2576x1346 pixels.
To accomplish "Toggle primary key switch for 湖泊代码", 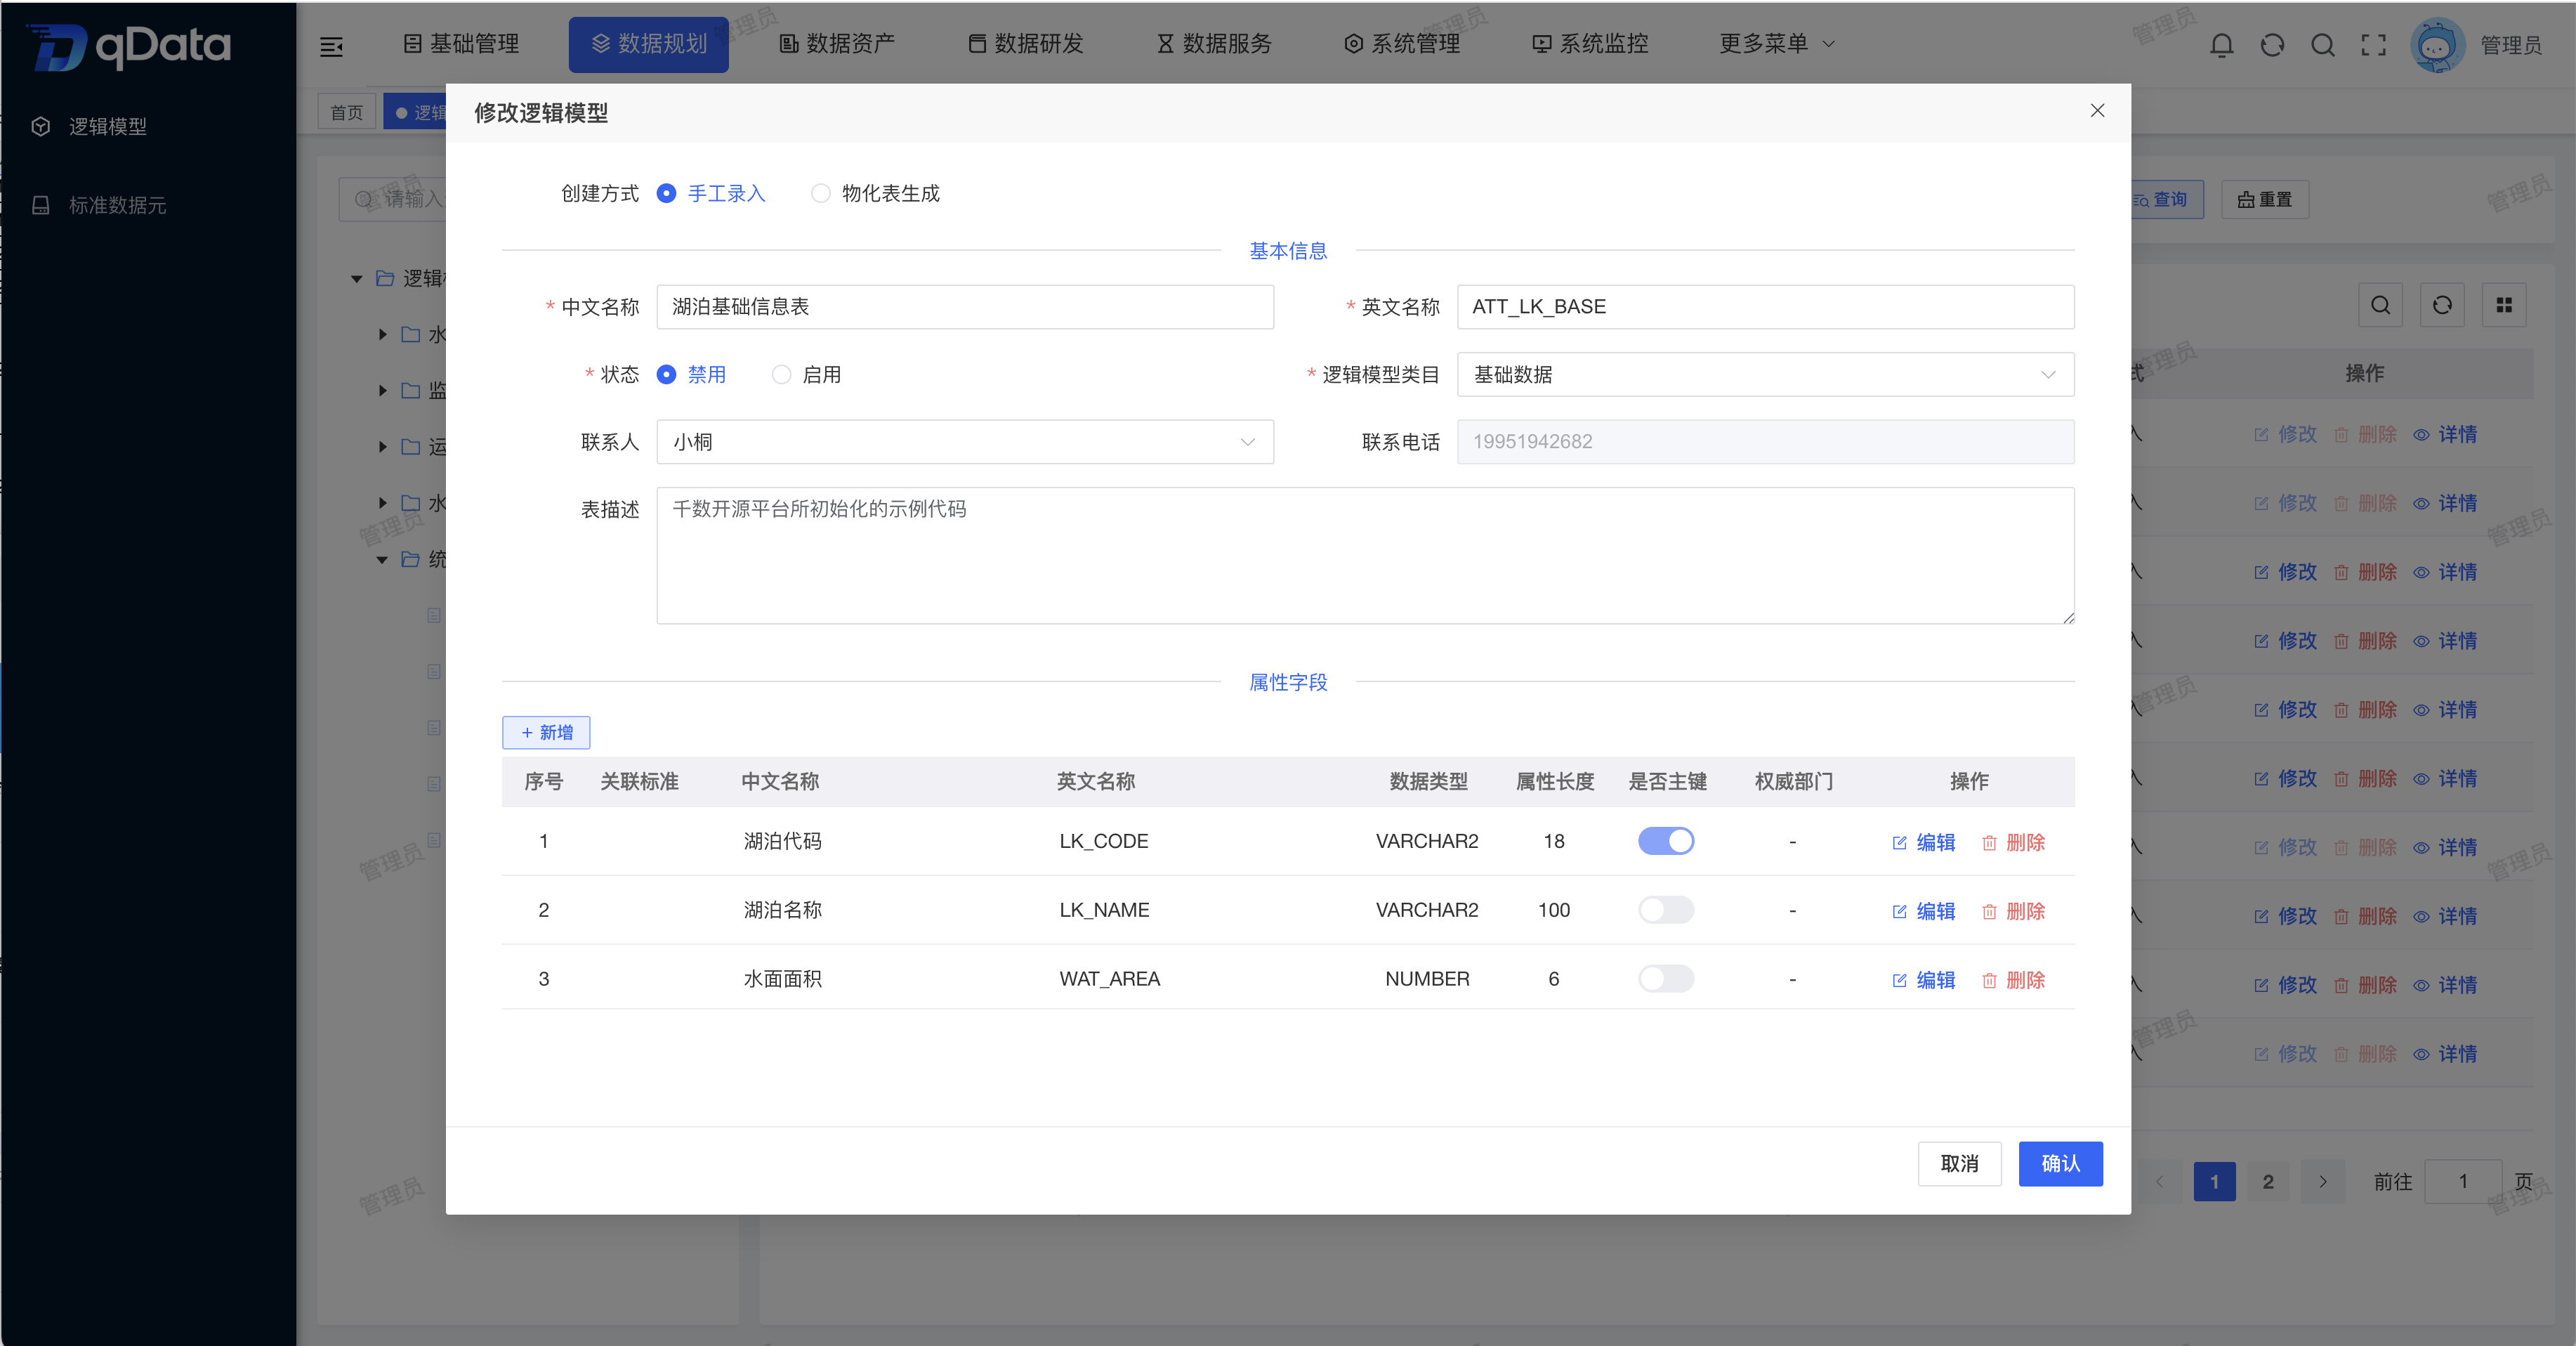I will (x=1666, y=841).
